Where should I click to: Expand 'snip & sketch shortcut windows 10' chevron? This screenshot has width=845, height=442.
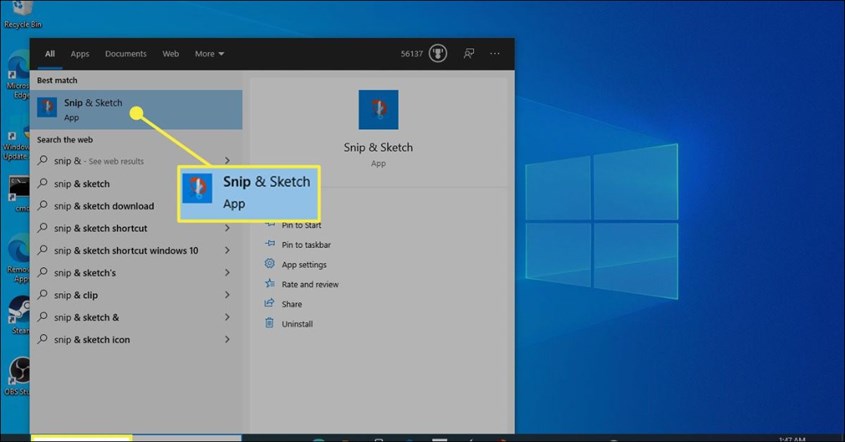tap(227, 250)
